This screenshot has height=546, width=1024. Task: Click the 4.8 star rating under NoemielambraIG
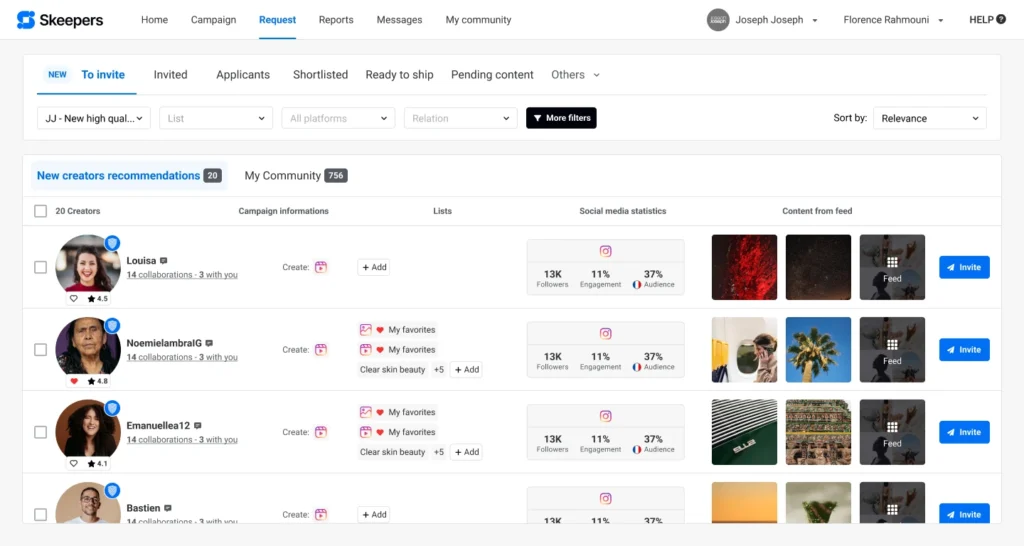97,381
